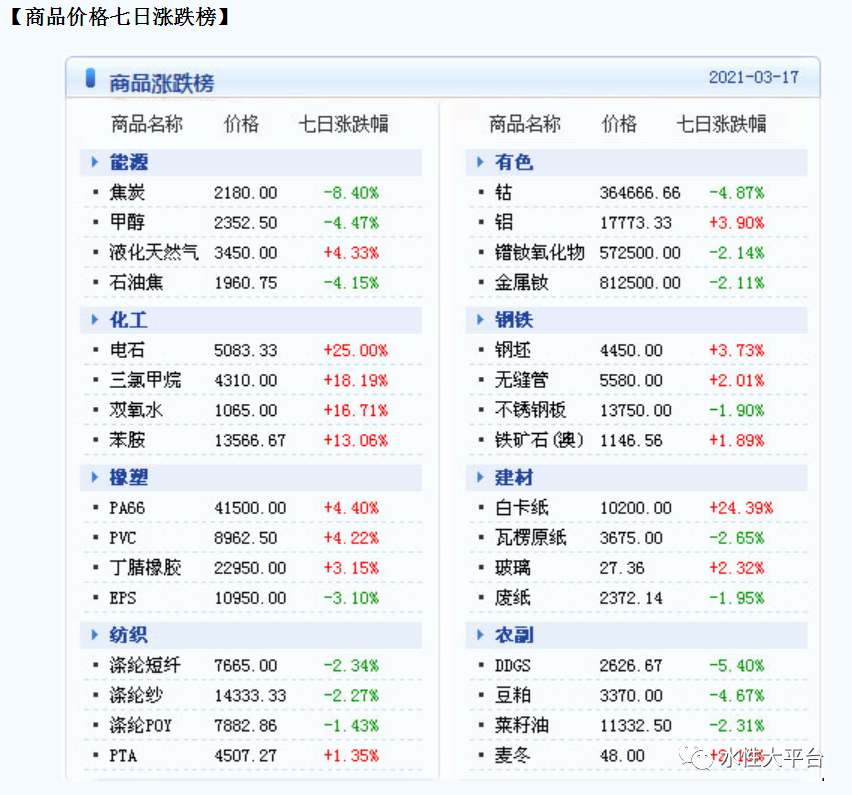This screenshot has width=852, height=795.
Task: Click the 三氯甲烷 change value +18.19%
Action: coord(355,380)
